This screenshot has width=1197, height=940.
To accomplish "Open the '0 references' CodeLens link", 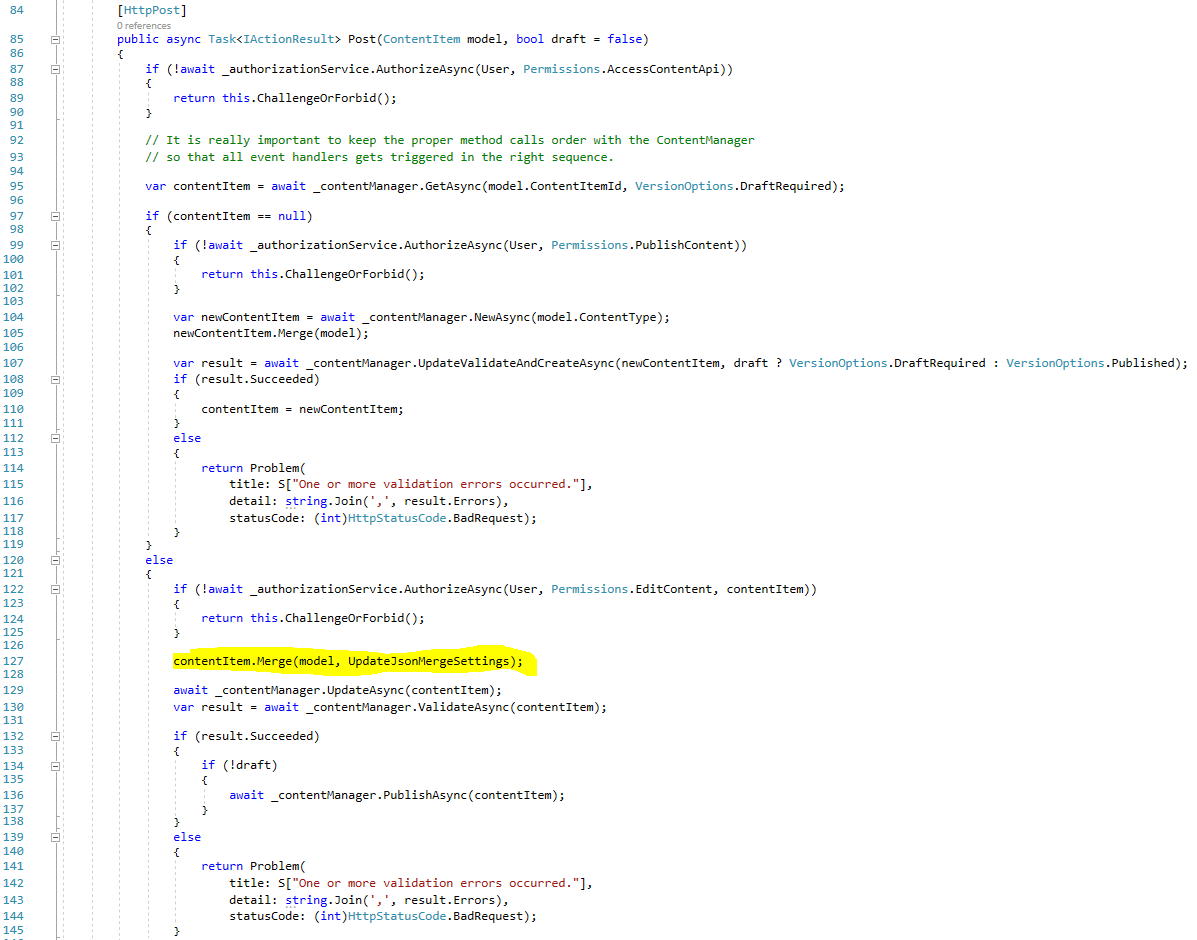I will pos(144,26).
